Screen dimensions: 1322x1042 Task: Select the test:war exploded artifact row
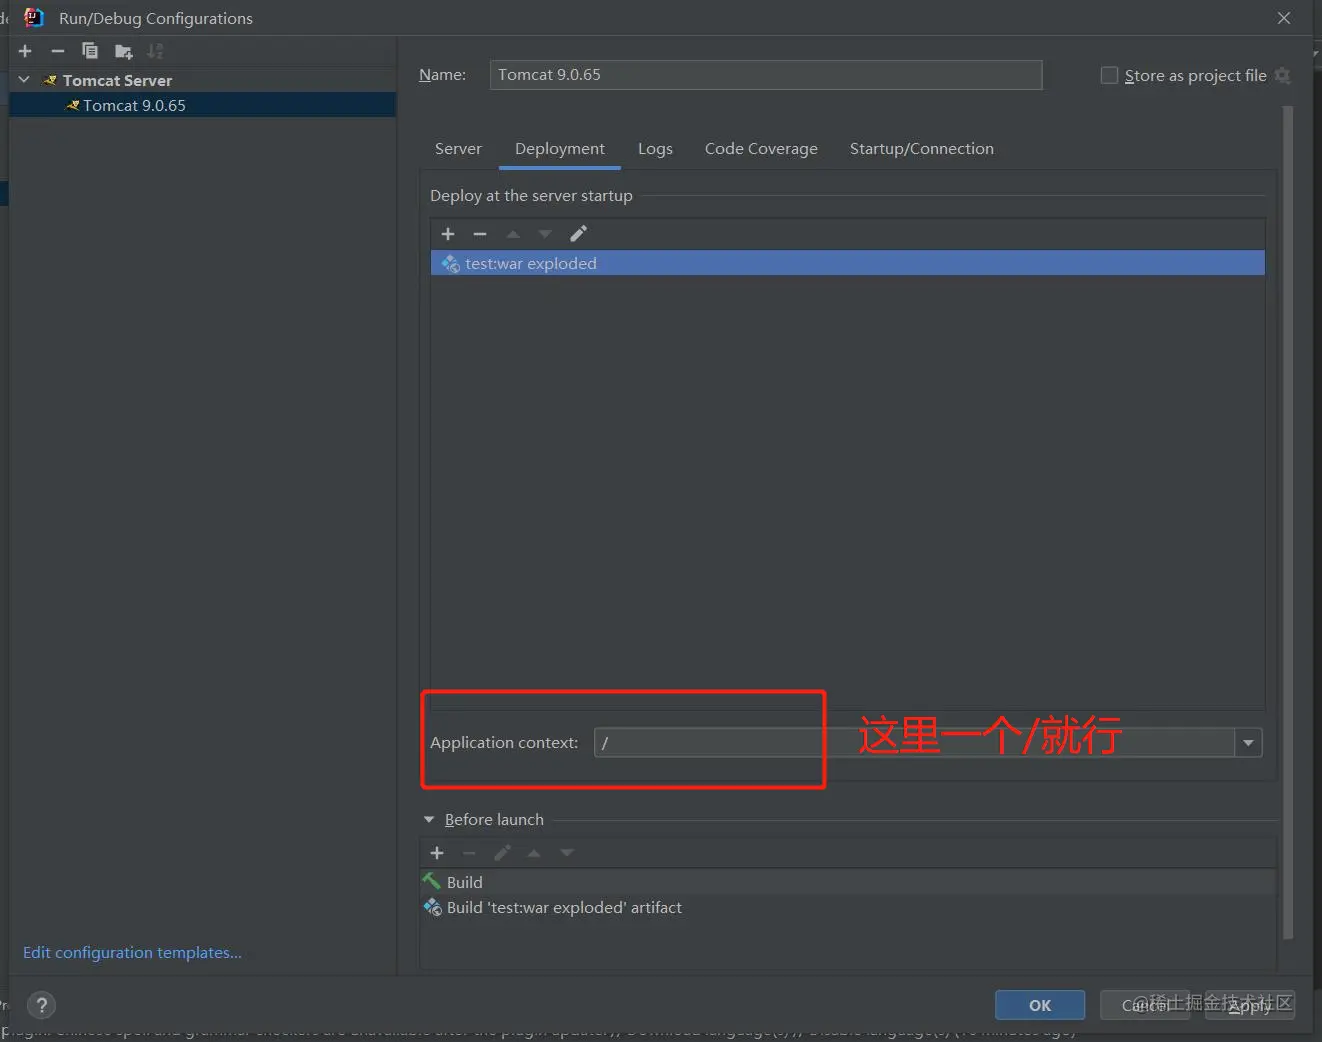[x=848, y=263]
